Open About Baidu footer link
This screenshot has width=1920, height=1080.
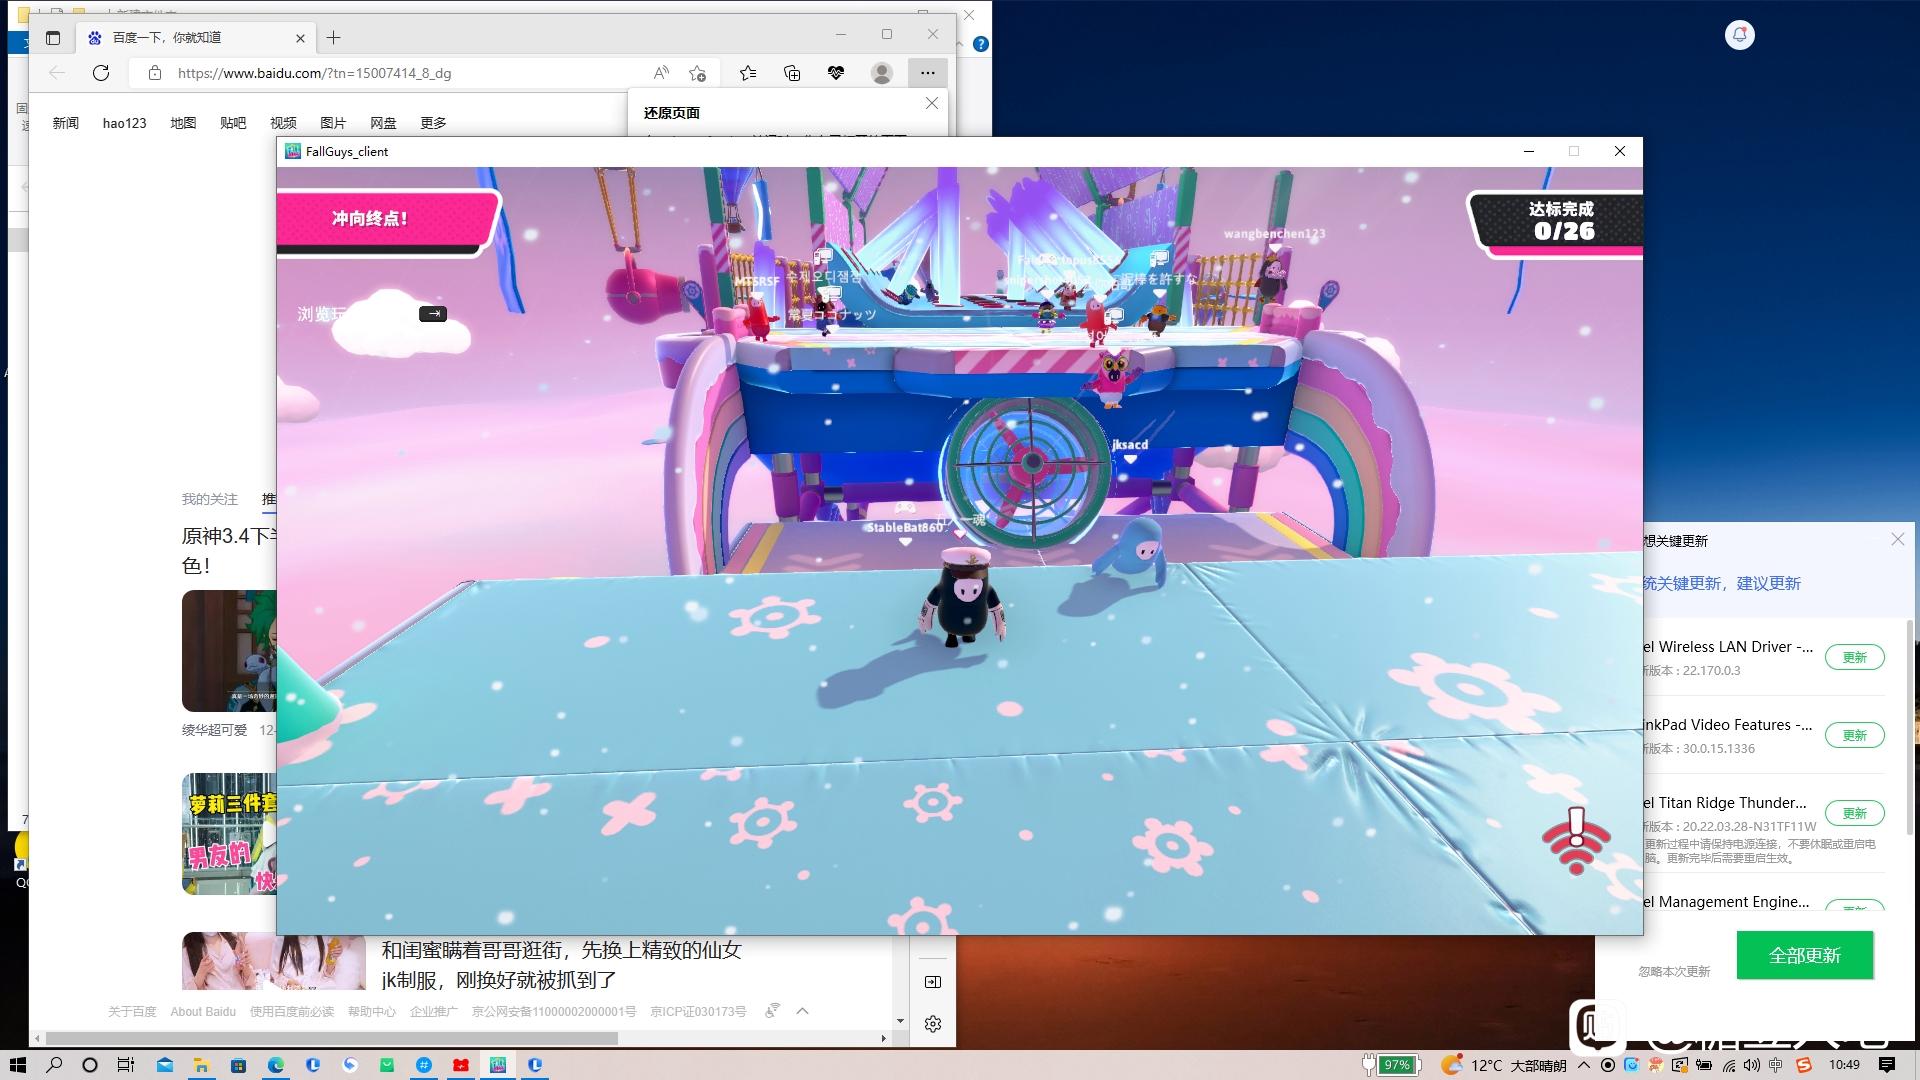(203, 1012)
